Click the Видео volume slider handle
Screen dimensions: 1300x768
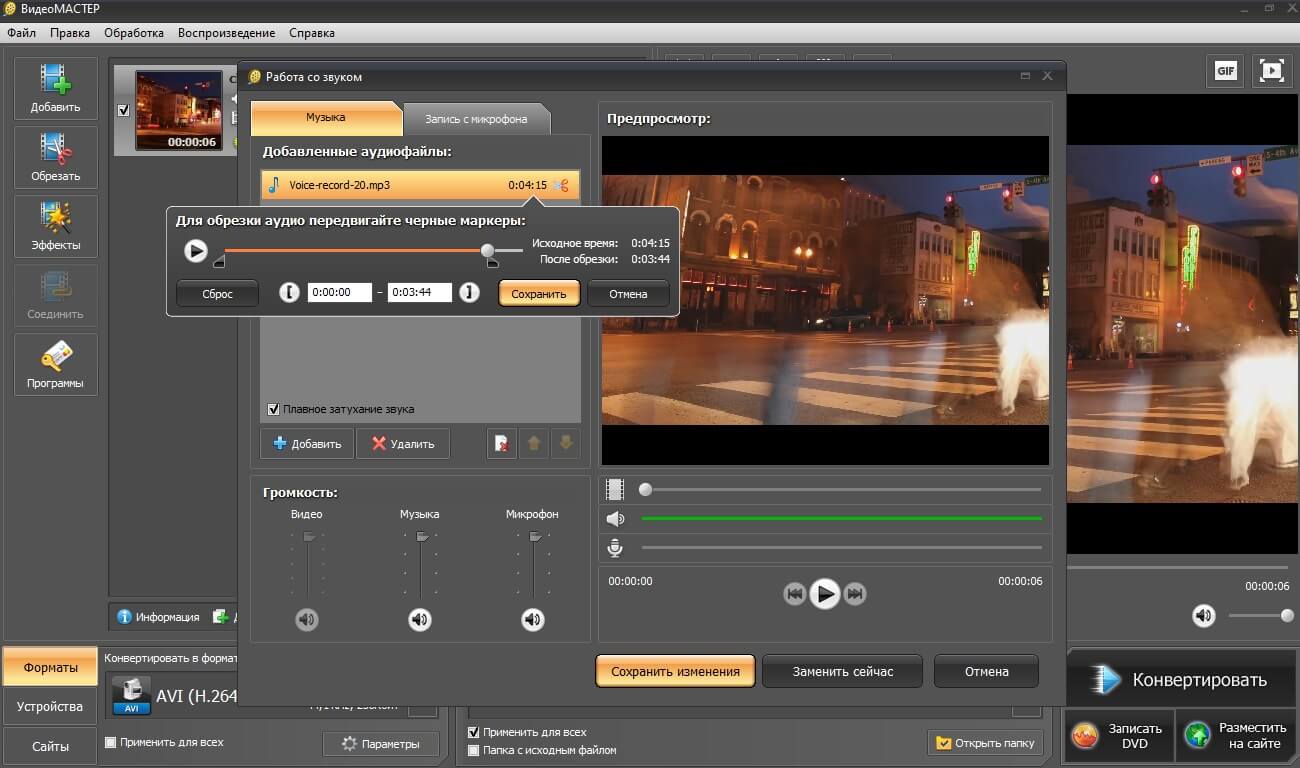pyautogui.click(x=310, y=537)
